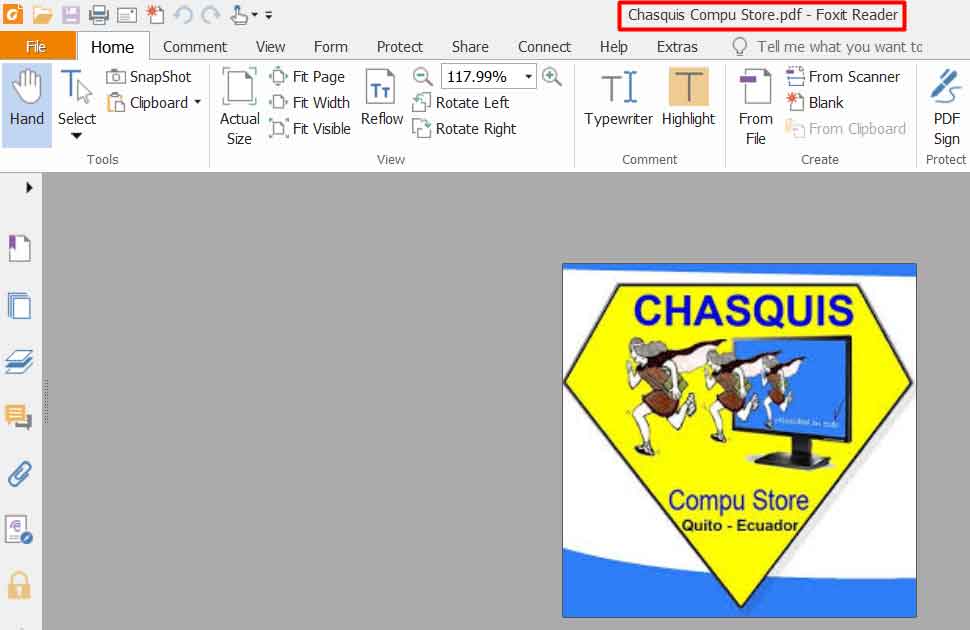Click the Chasquis logo page in document
This screenshot has width=970, height=630.
pyautogui.click(x=739, y=440)
